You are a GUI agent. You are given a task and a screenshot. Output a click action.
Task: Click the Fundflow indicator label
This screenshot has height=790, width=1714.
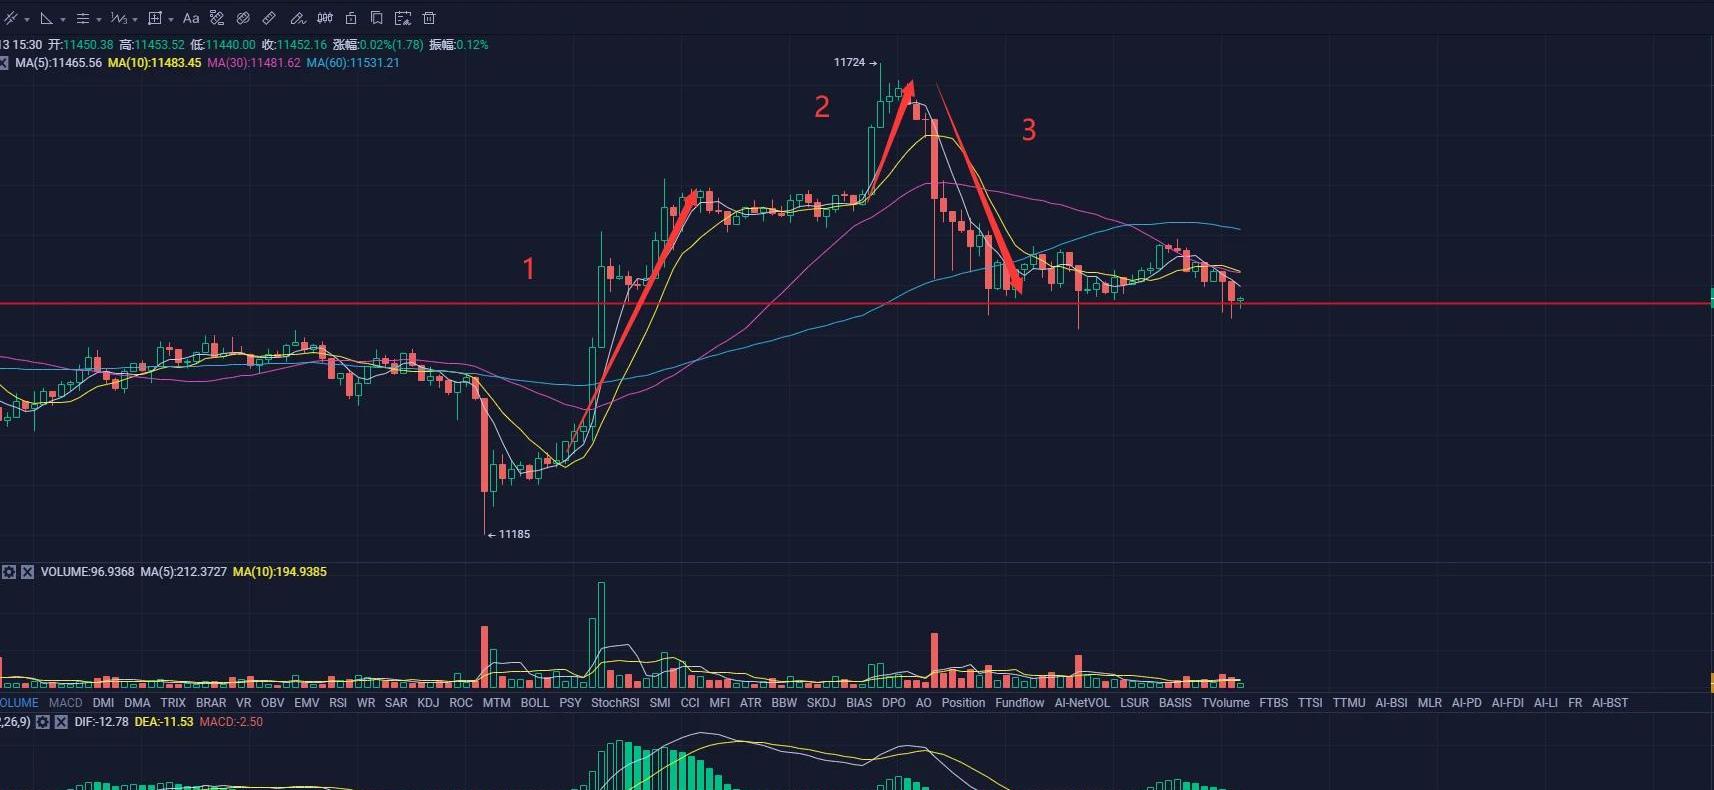point(1019,703)
